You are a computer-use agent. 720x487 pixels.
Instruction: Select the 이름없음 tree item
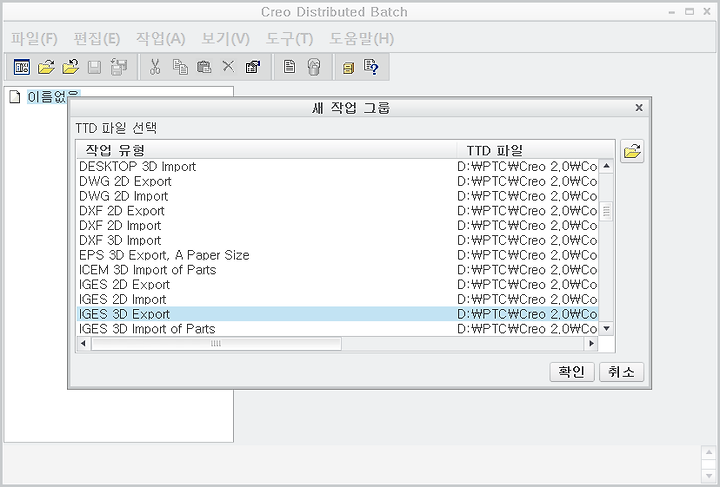coord(54,96)
